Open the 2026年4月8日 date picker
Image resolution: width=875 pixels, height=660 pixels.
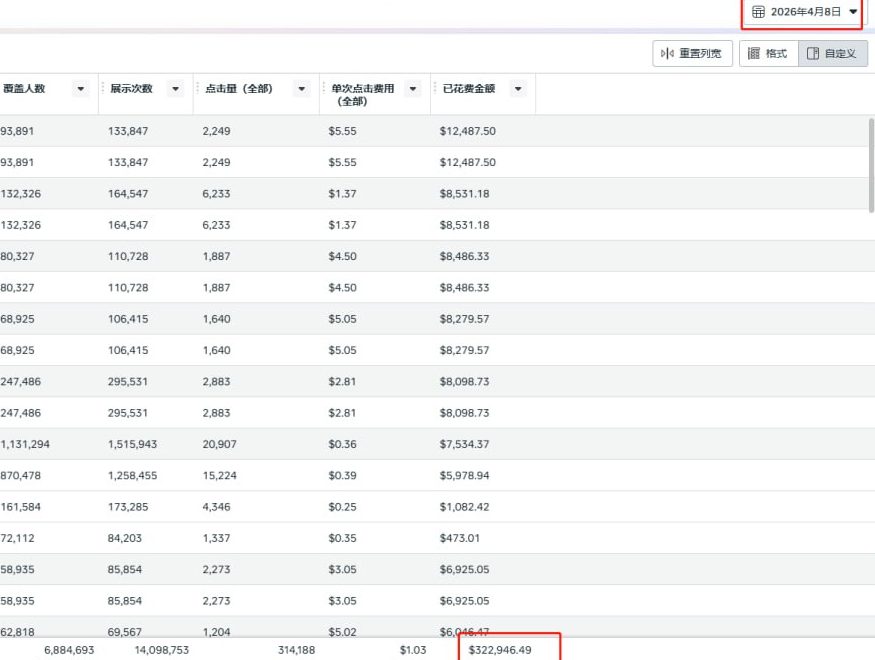(805, 12)
